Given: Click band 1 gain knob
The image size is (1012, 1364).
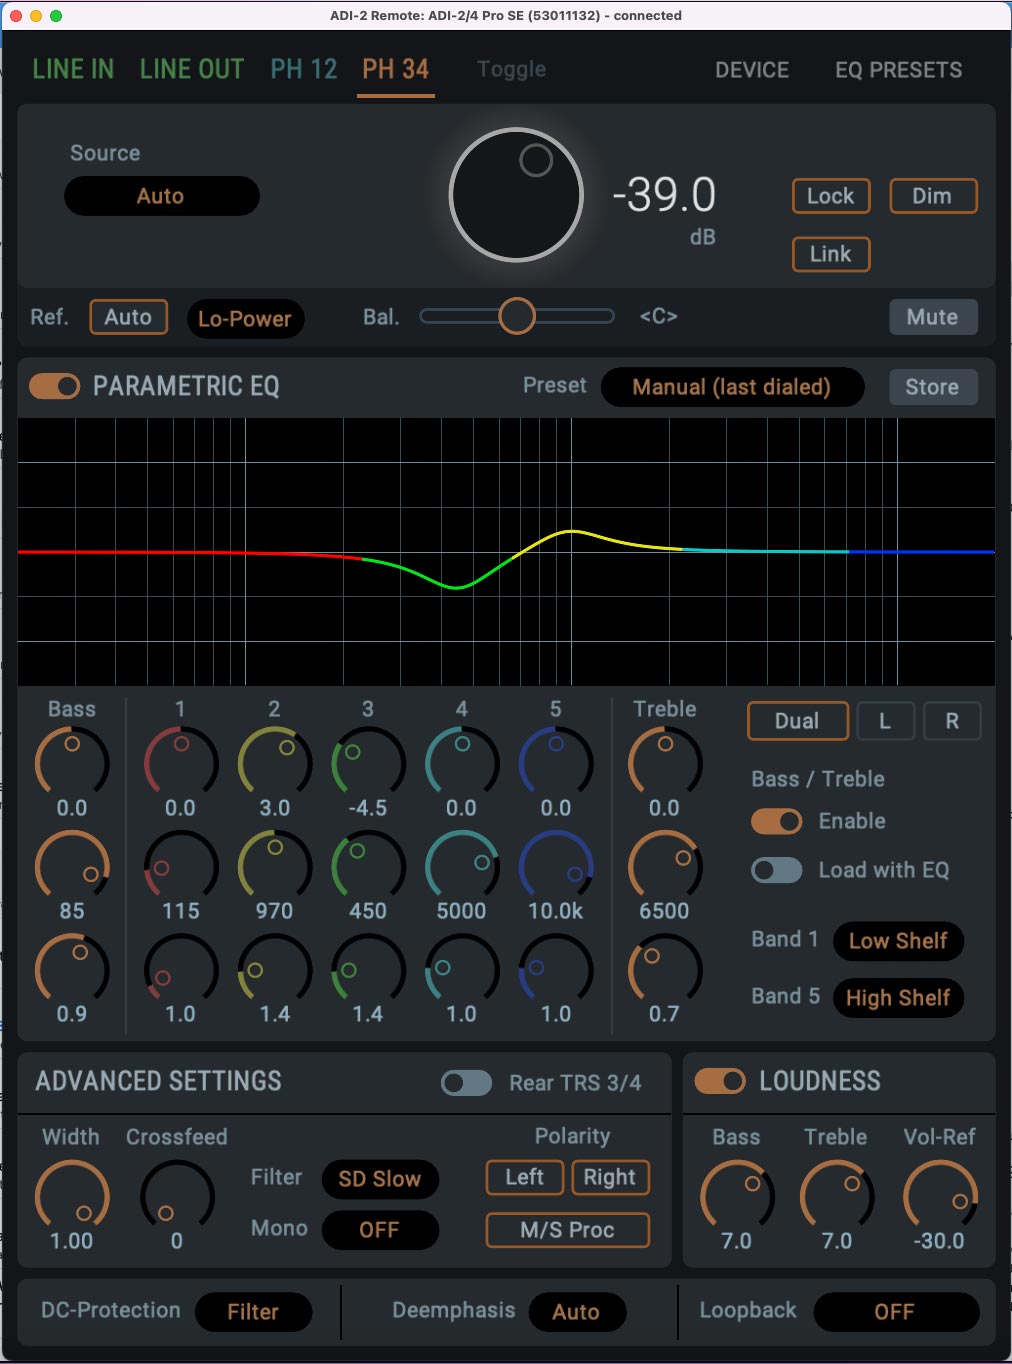Looking at the screenshot, I should pos(181,762).
